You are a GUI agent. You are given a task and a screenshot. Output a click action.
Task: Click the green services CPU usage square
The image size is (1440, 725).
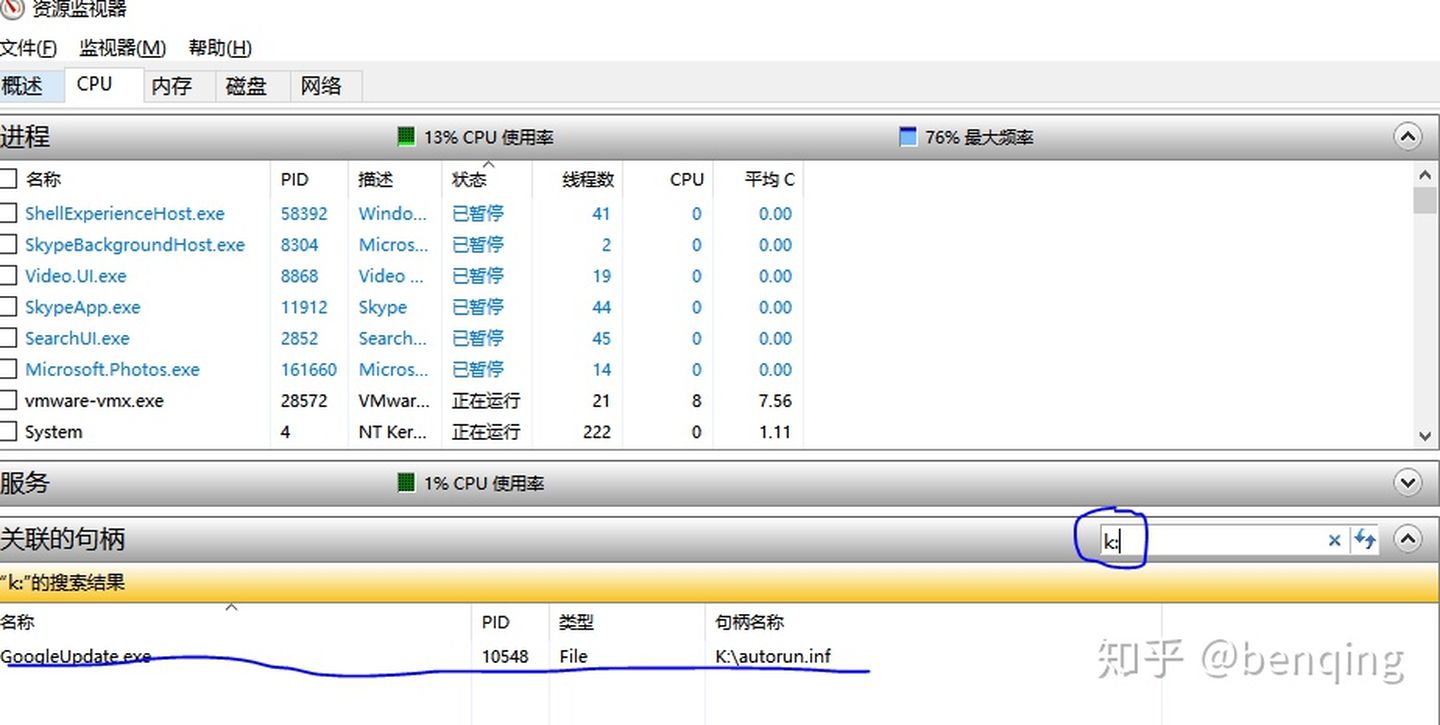click(406, 483)
